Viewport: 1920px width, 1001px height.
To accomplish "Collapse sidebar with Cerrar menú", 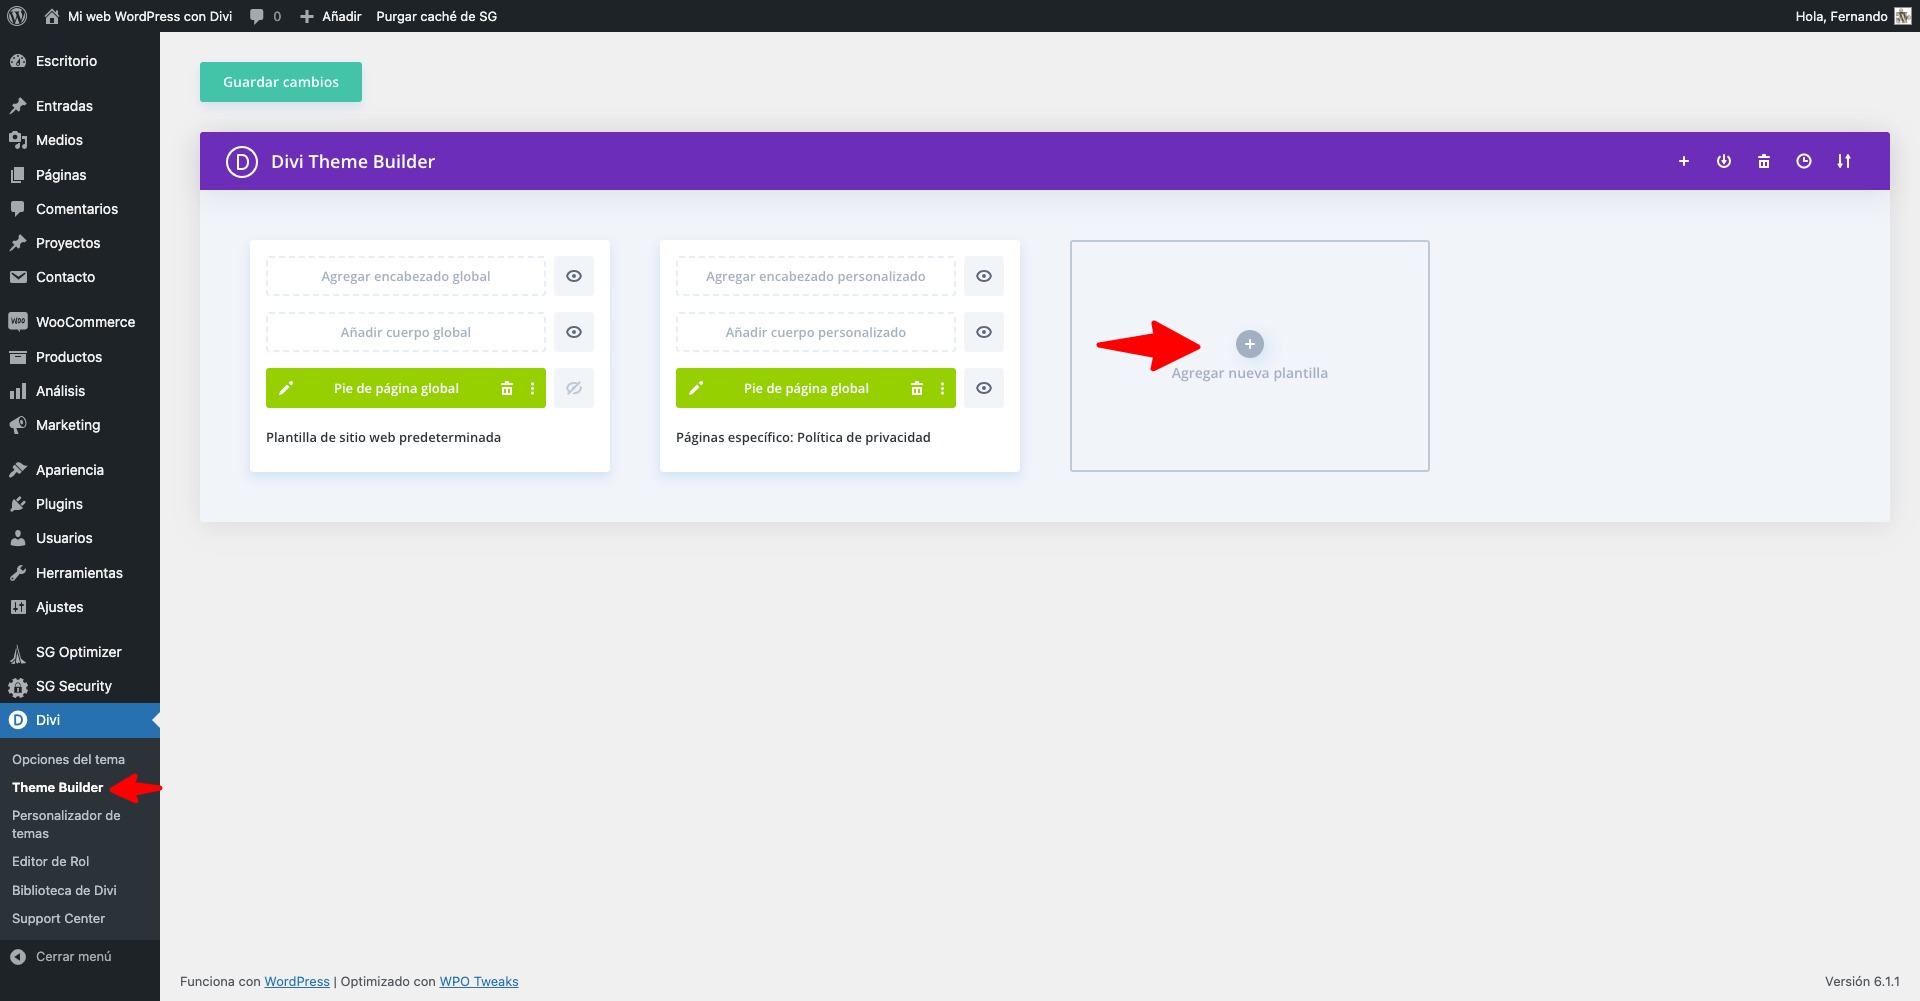I will pos(80,957).
